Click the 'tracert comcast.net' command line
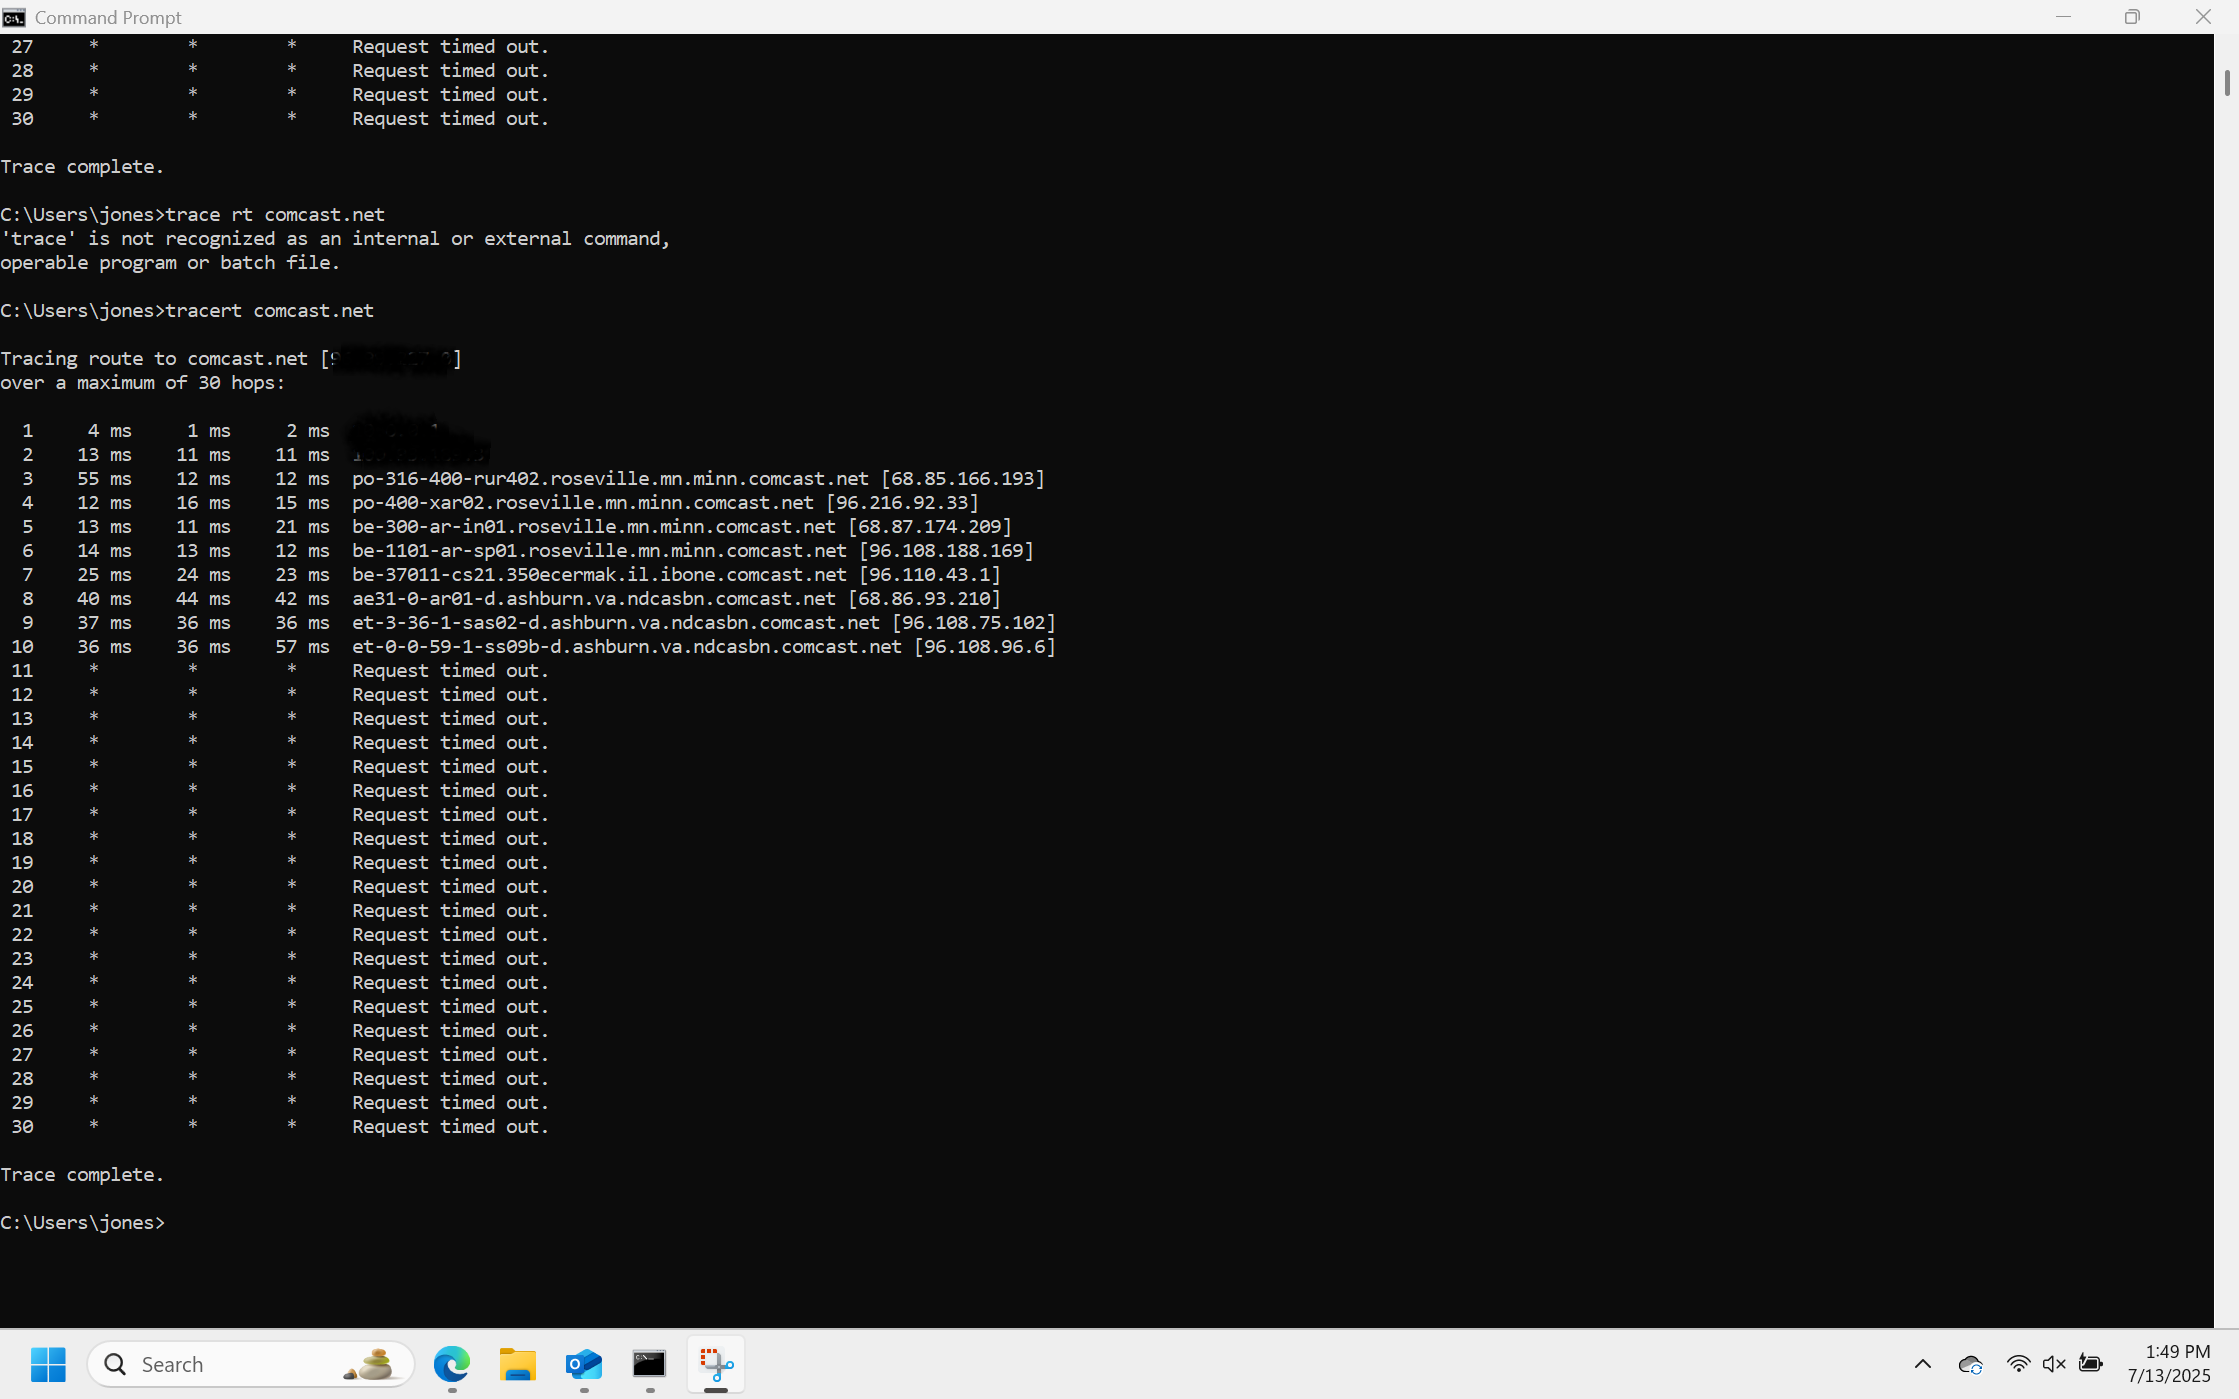 (x=187, y=311)
